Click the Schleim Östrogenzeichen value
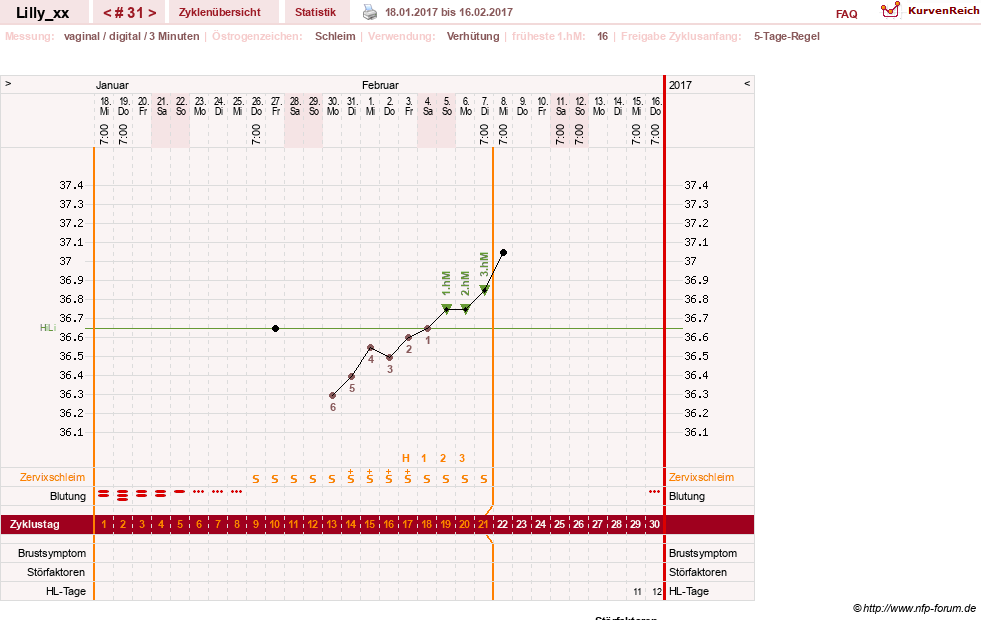 click(335, 36)
